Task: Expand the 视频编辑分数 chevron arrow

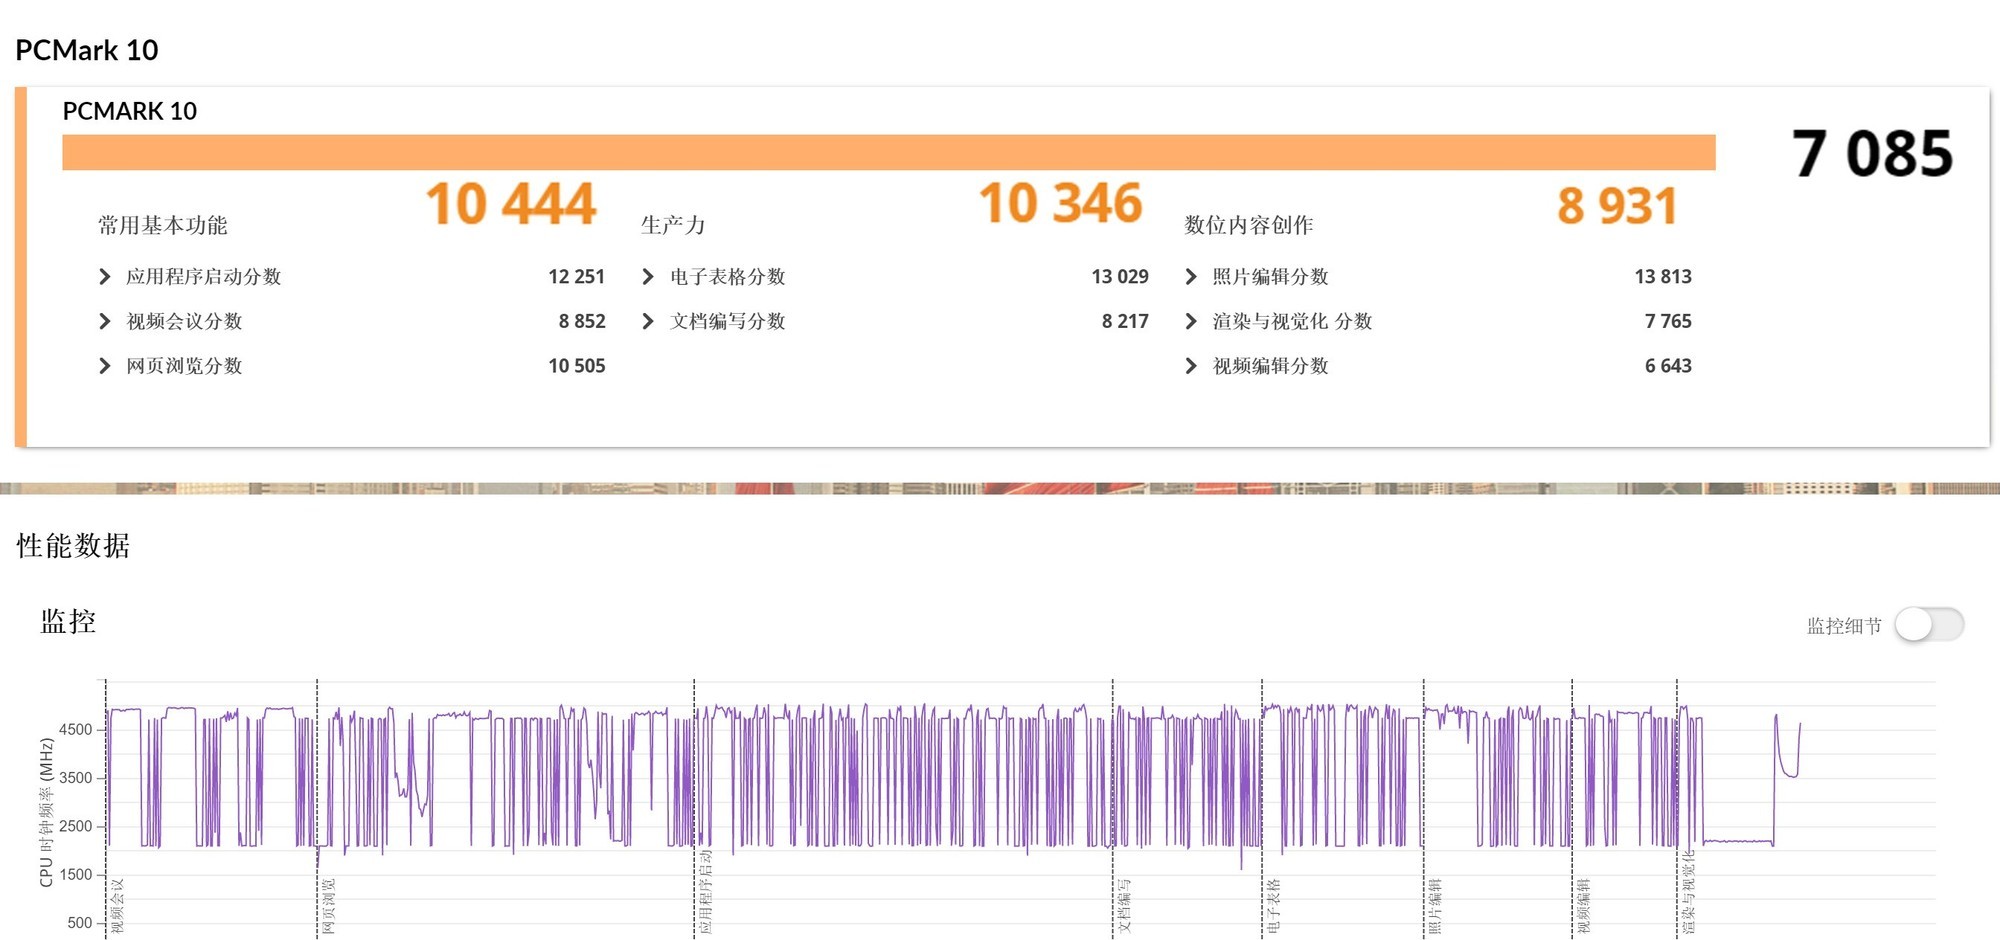Action: pyautogui.click(x=1191, y=366)
